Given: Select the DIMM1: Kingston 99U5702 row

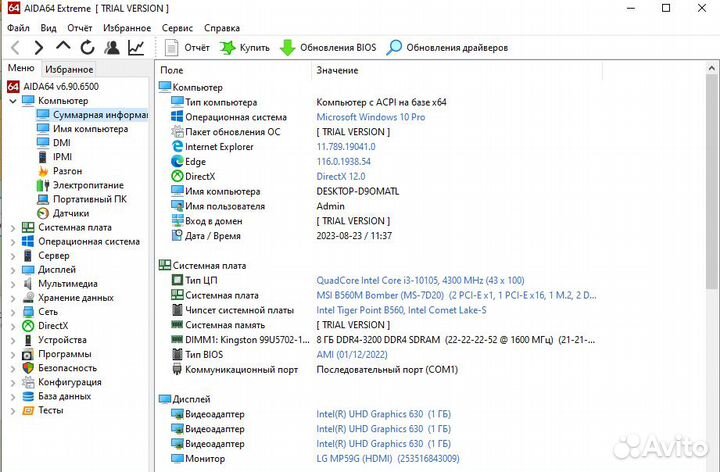Looking at the screenshot, I should pyautogui.click(x=382, y=340).
